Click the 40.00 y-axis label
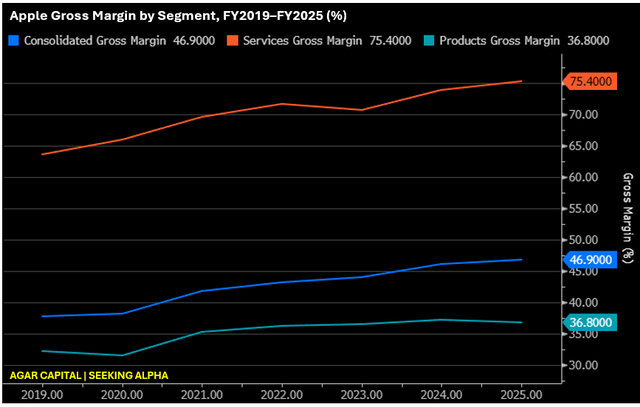 (x=584, y=302)
